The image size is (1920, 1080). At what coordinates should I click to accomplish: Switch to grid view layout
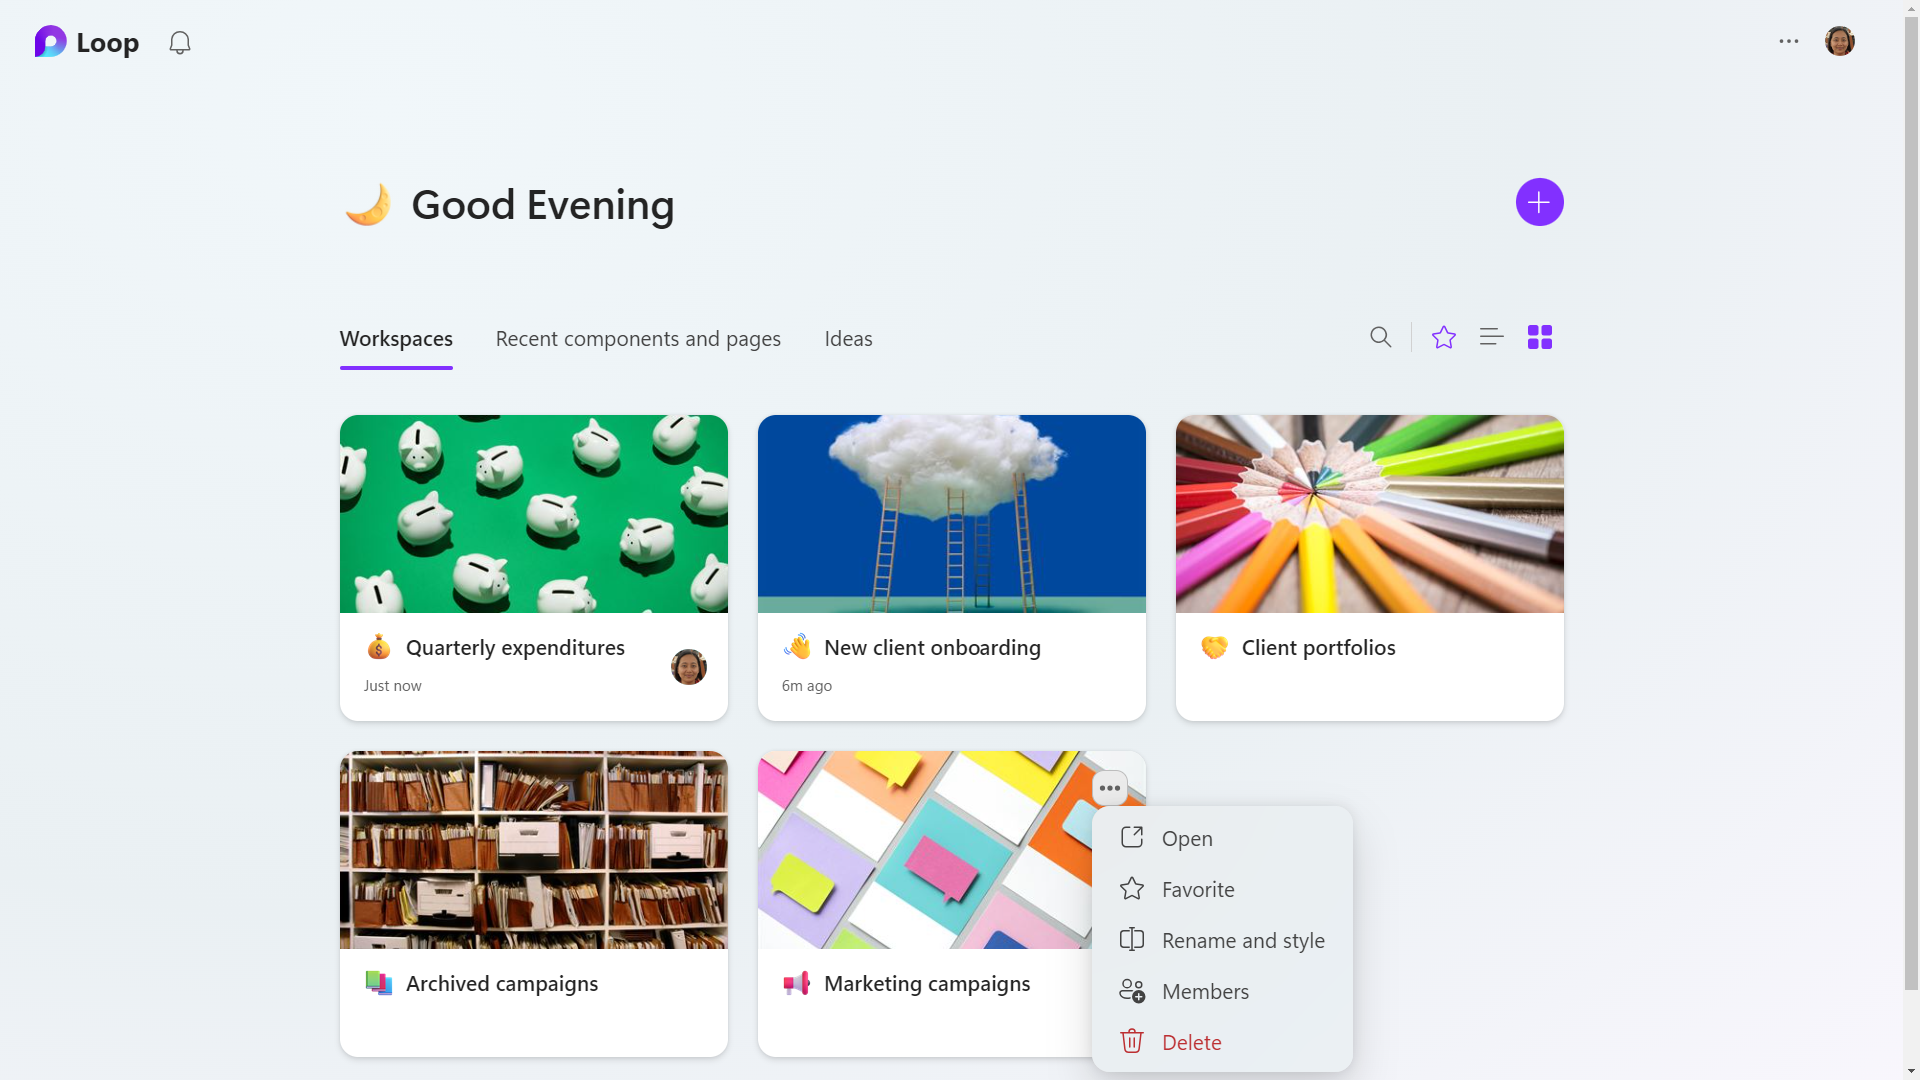1539,337
